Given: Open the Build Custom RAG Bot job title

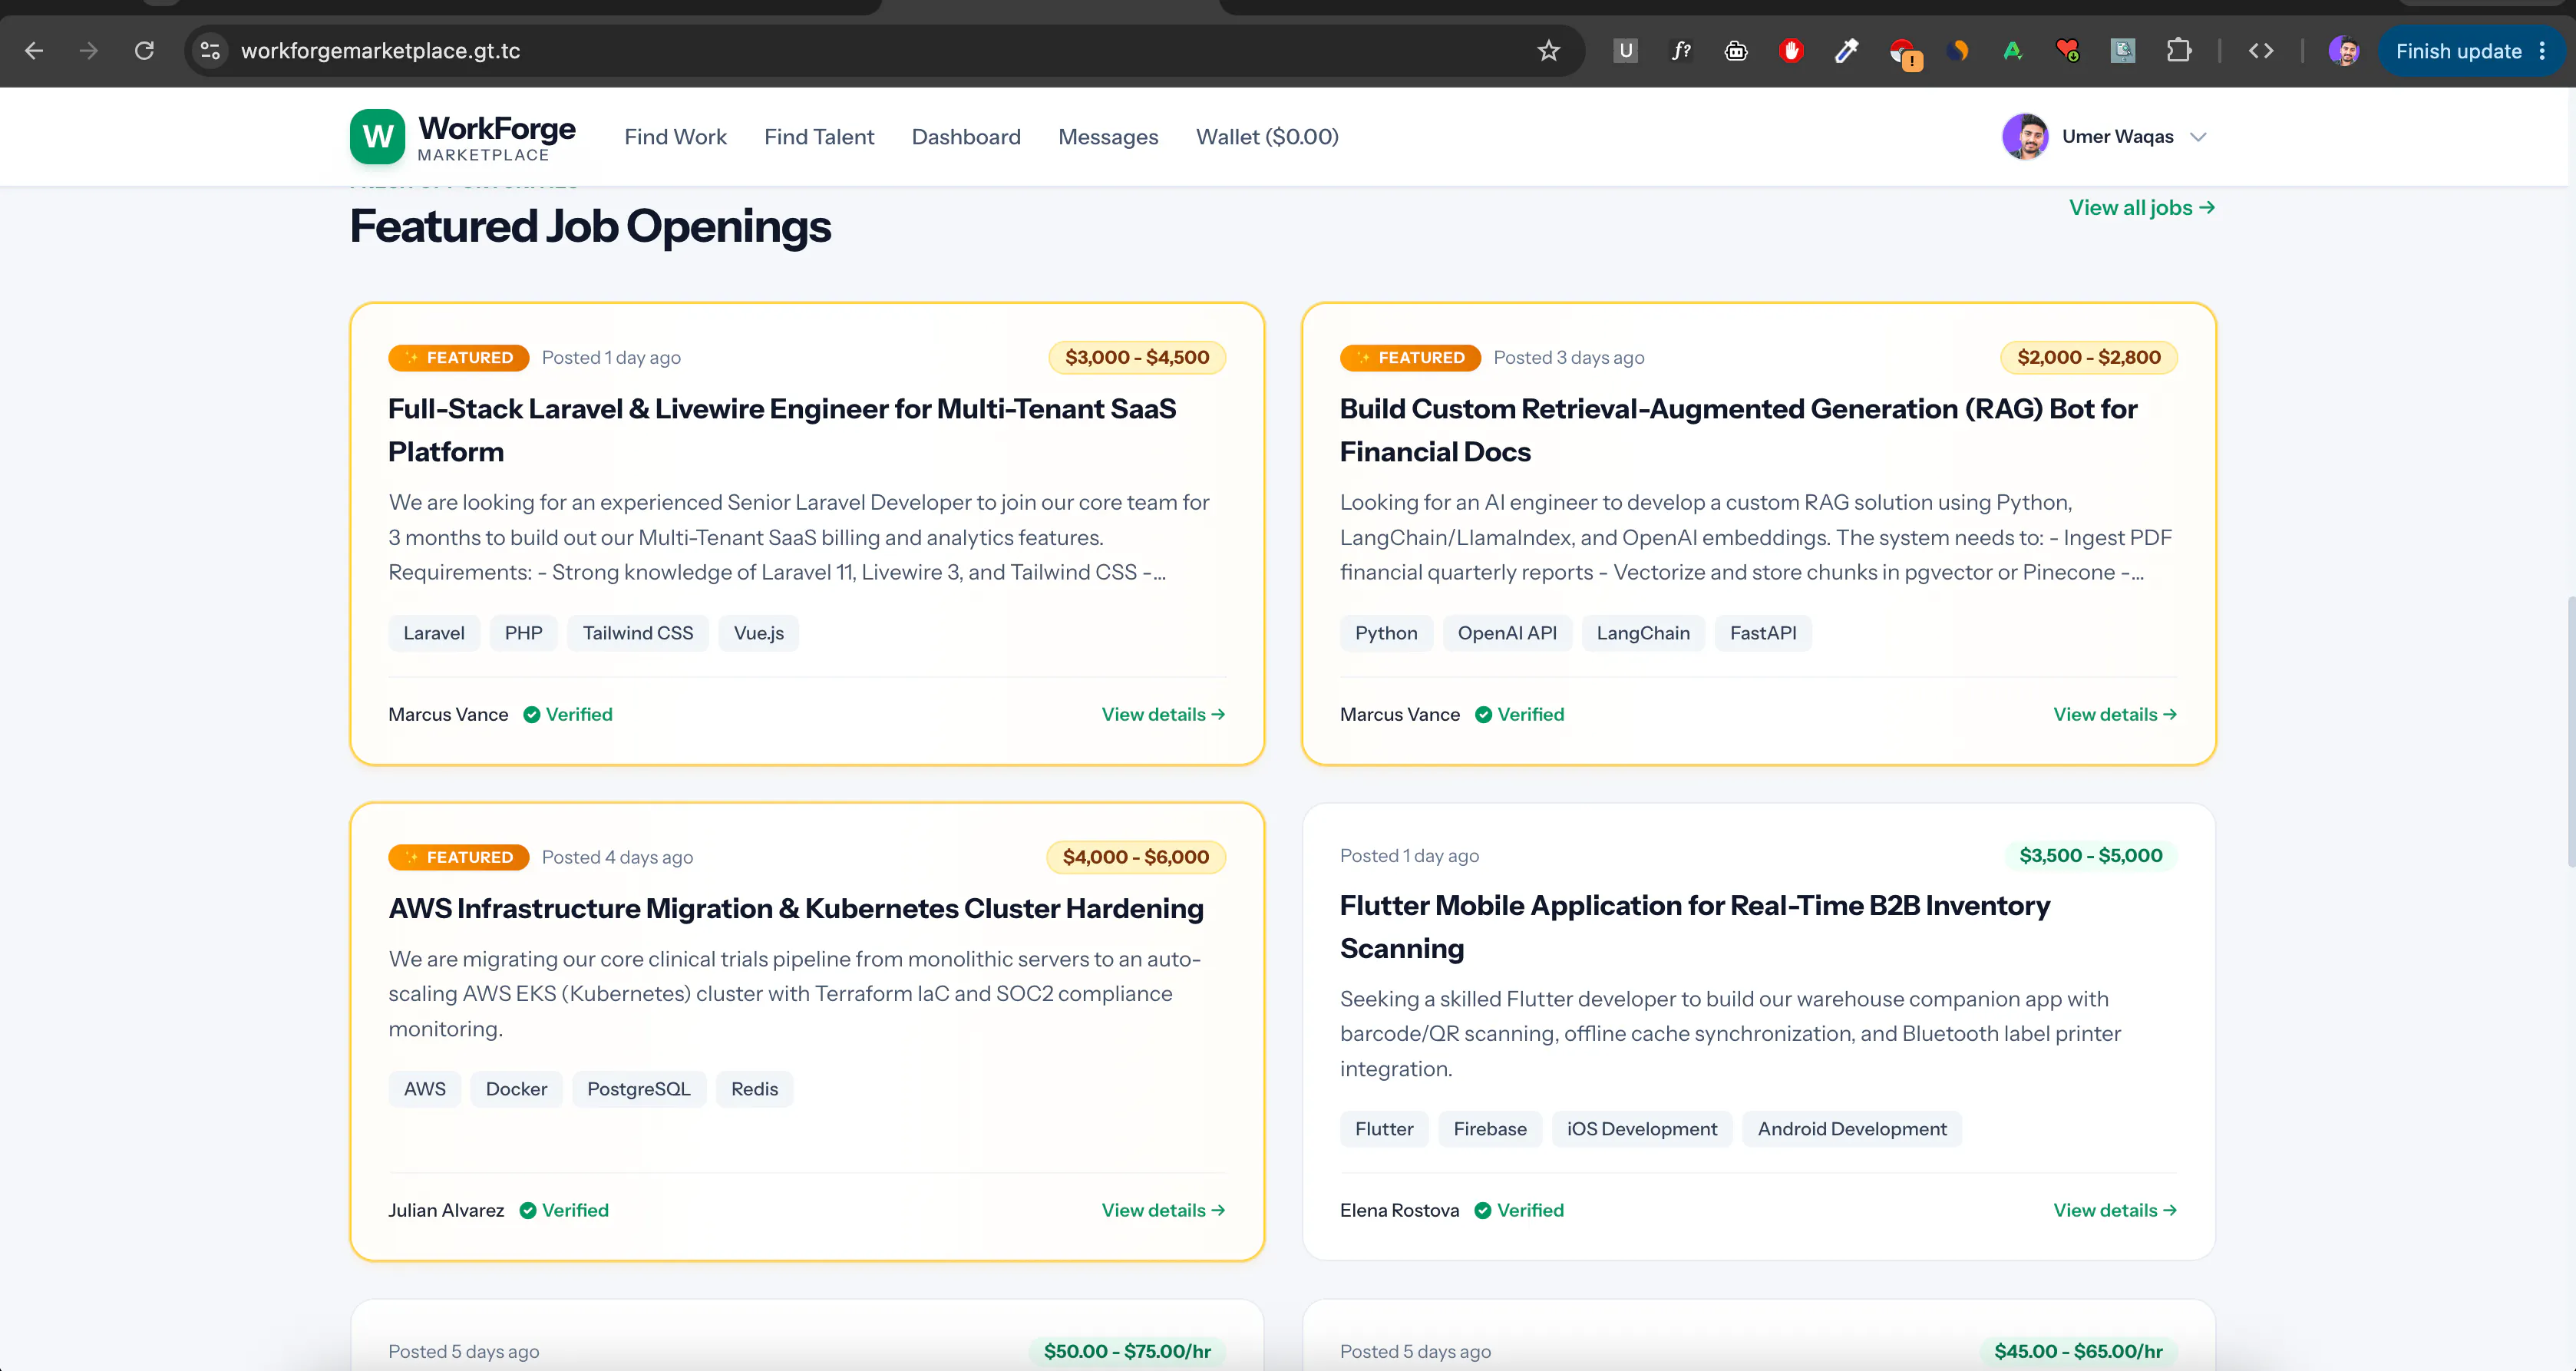Looking at the screenshot, I should [1738, 430].
